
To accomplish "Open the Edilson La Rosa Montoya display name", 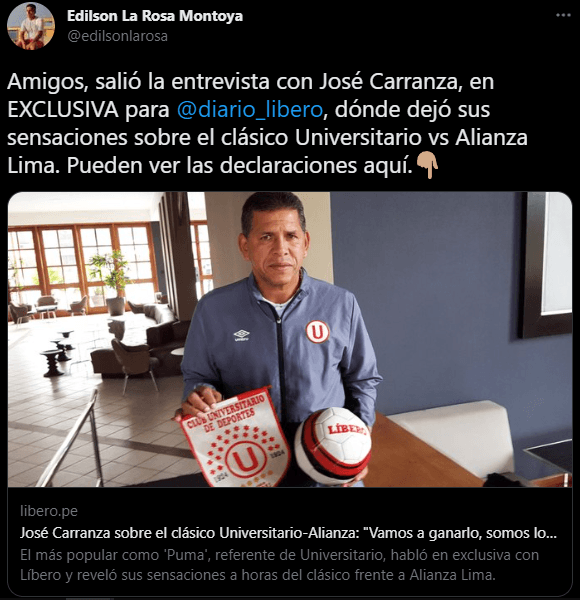I will pyautogui.click(x=155, y=16).
